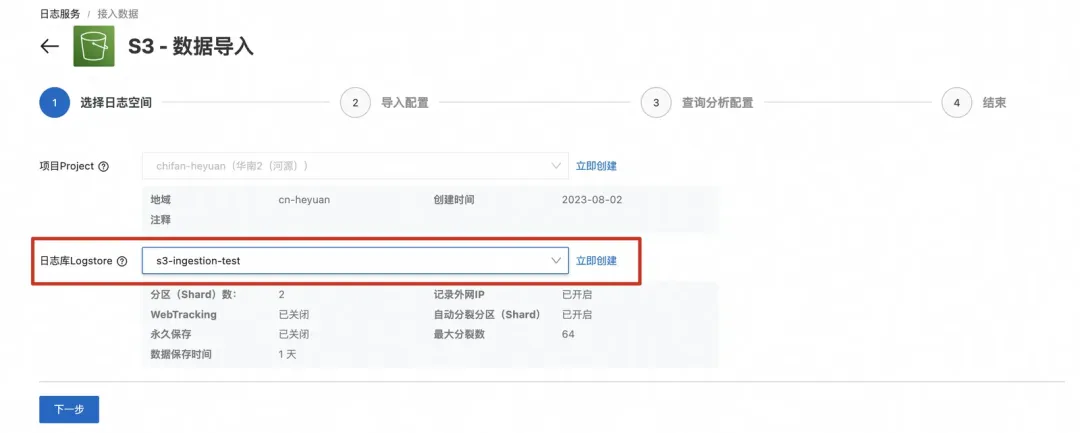Click 立即创建 link beside Project
The width and height of the screenshot is (1080, 433).
[x=596, y=166]
